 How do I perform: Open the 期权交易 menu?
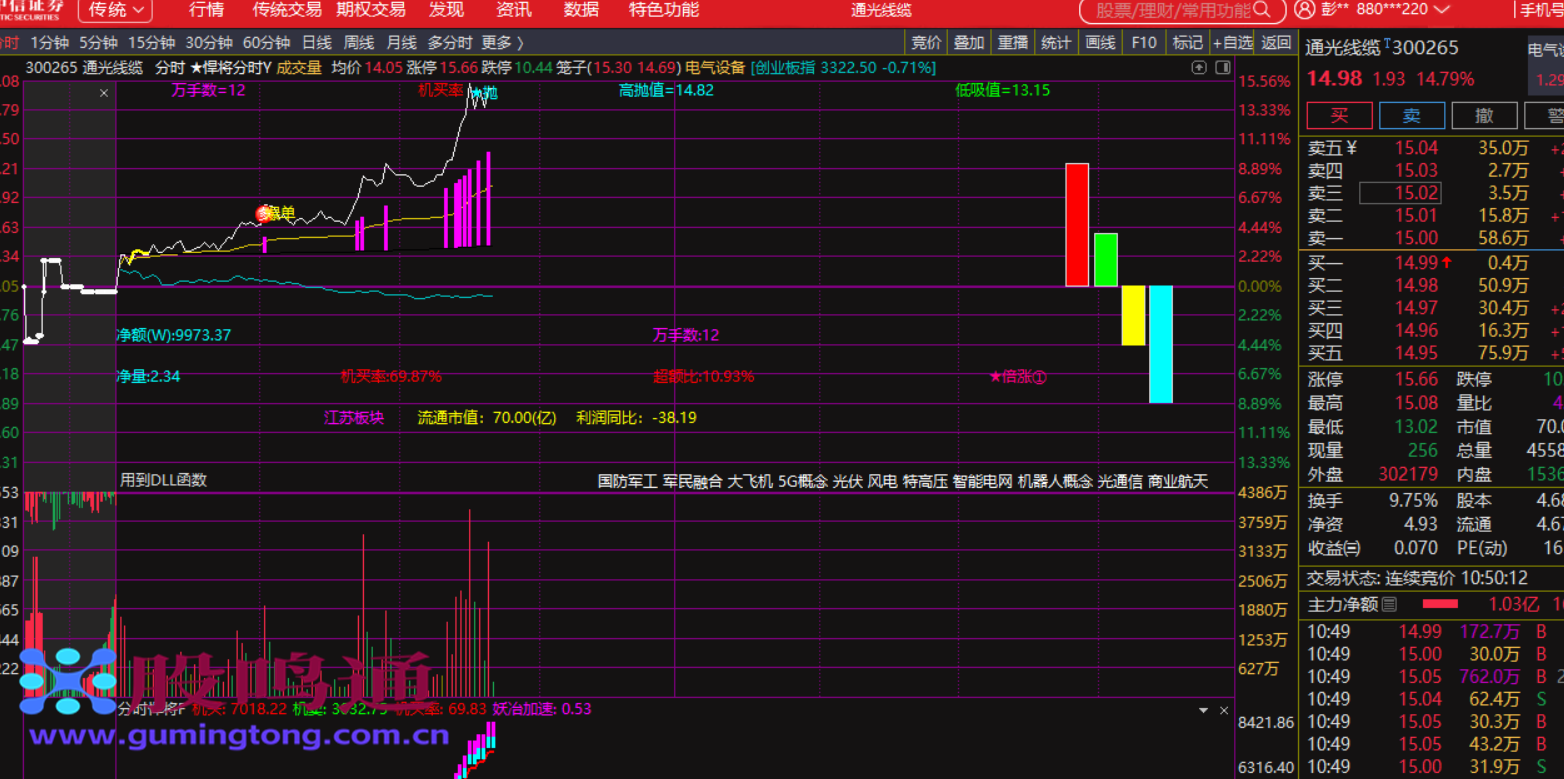[x=371, y=10]
